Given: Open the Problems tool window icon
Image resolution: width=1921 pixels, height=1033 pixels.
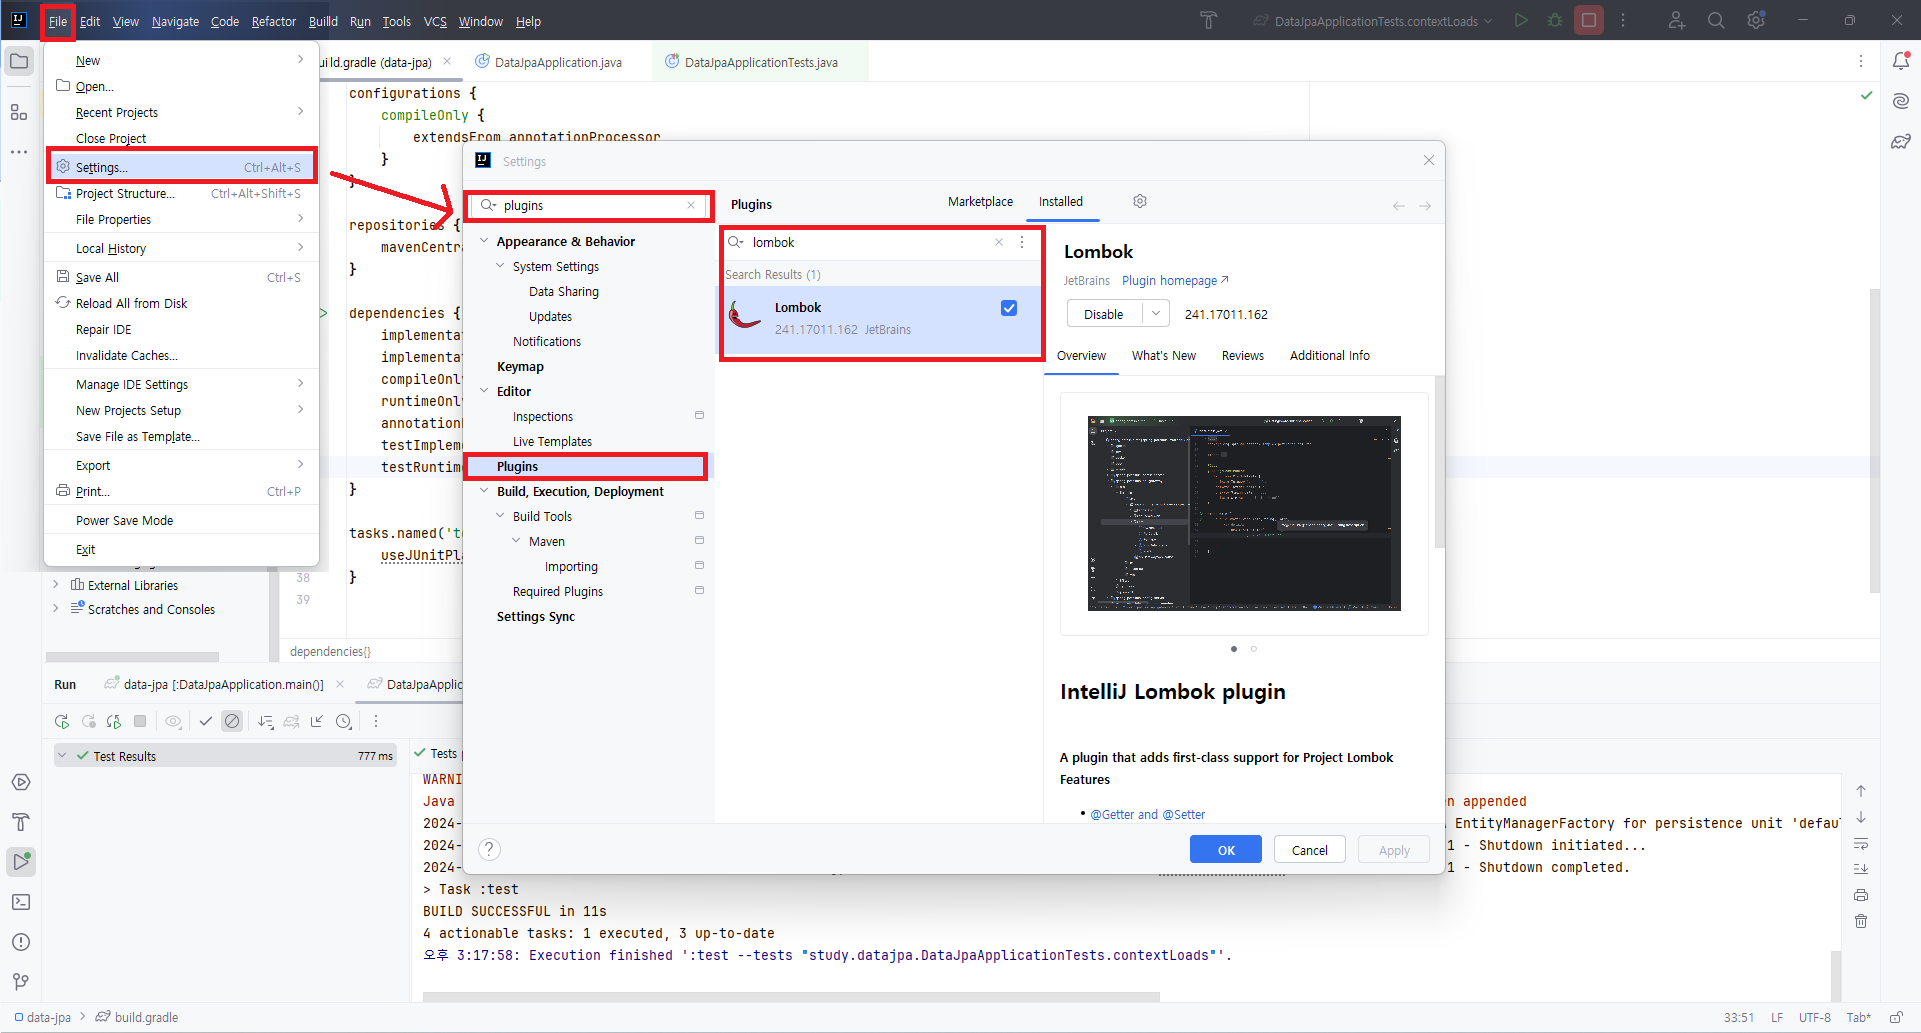Looking at the screenshot, I should pyautogui.click(x=20, y=942).
